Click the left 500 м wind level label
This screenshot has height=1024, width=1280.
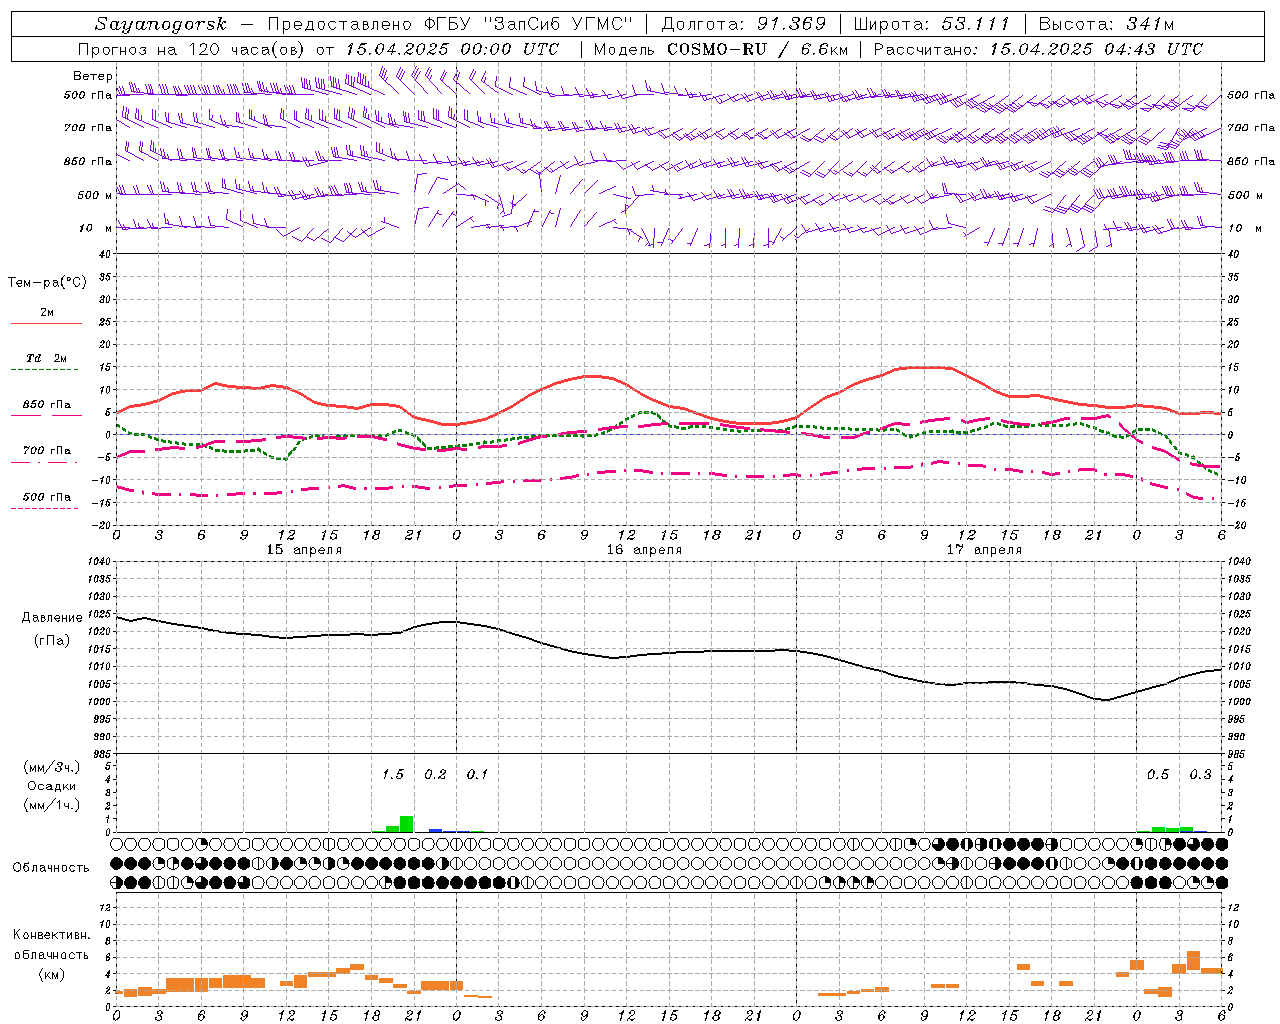click(x=95, y=195)
